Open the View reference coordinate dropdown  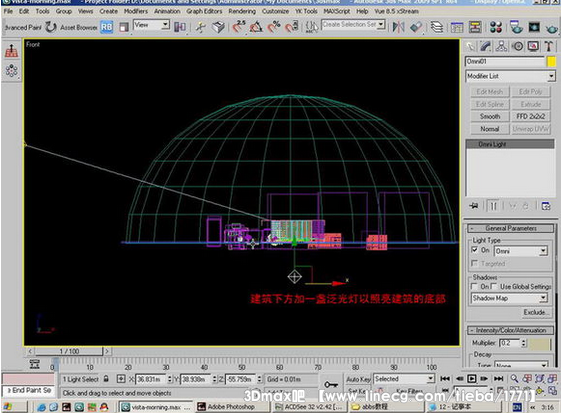[151, 25]
